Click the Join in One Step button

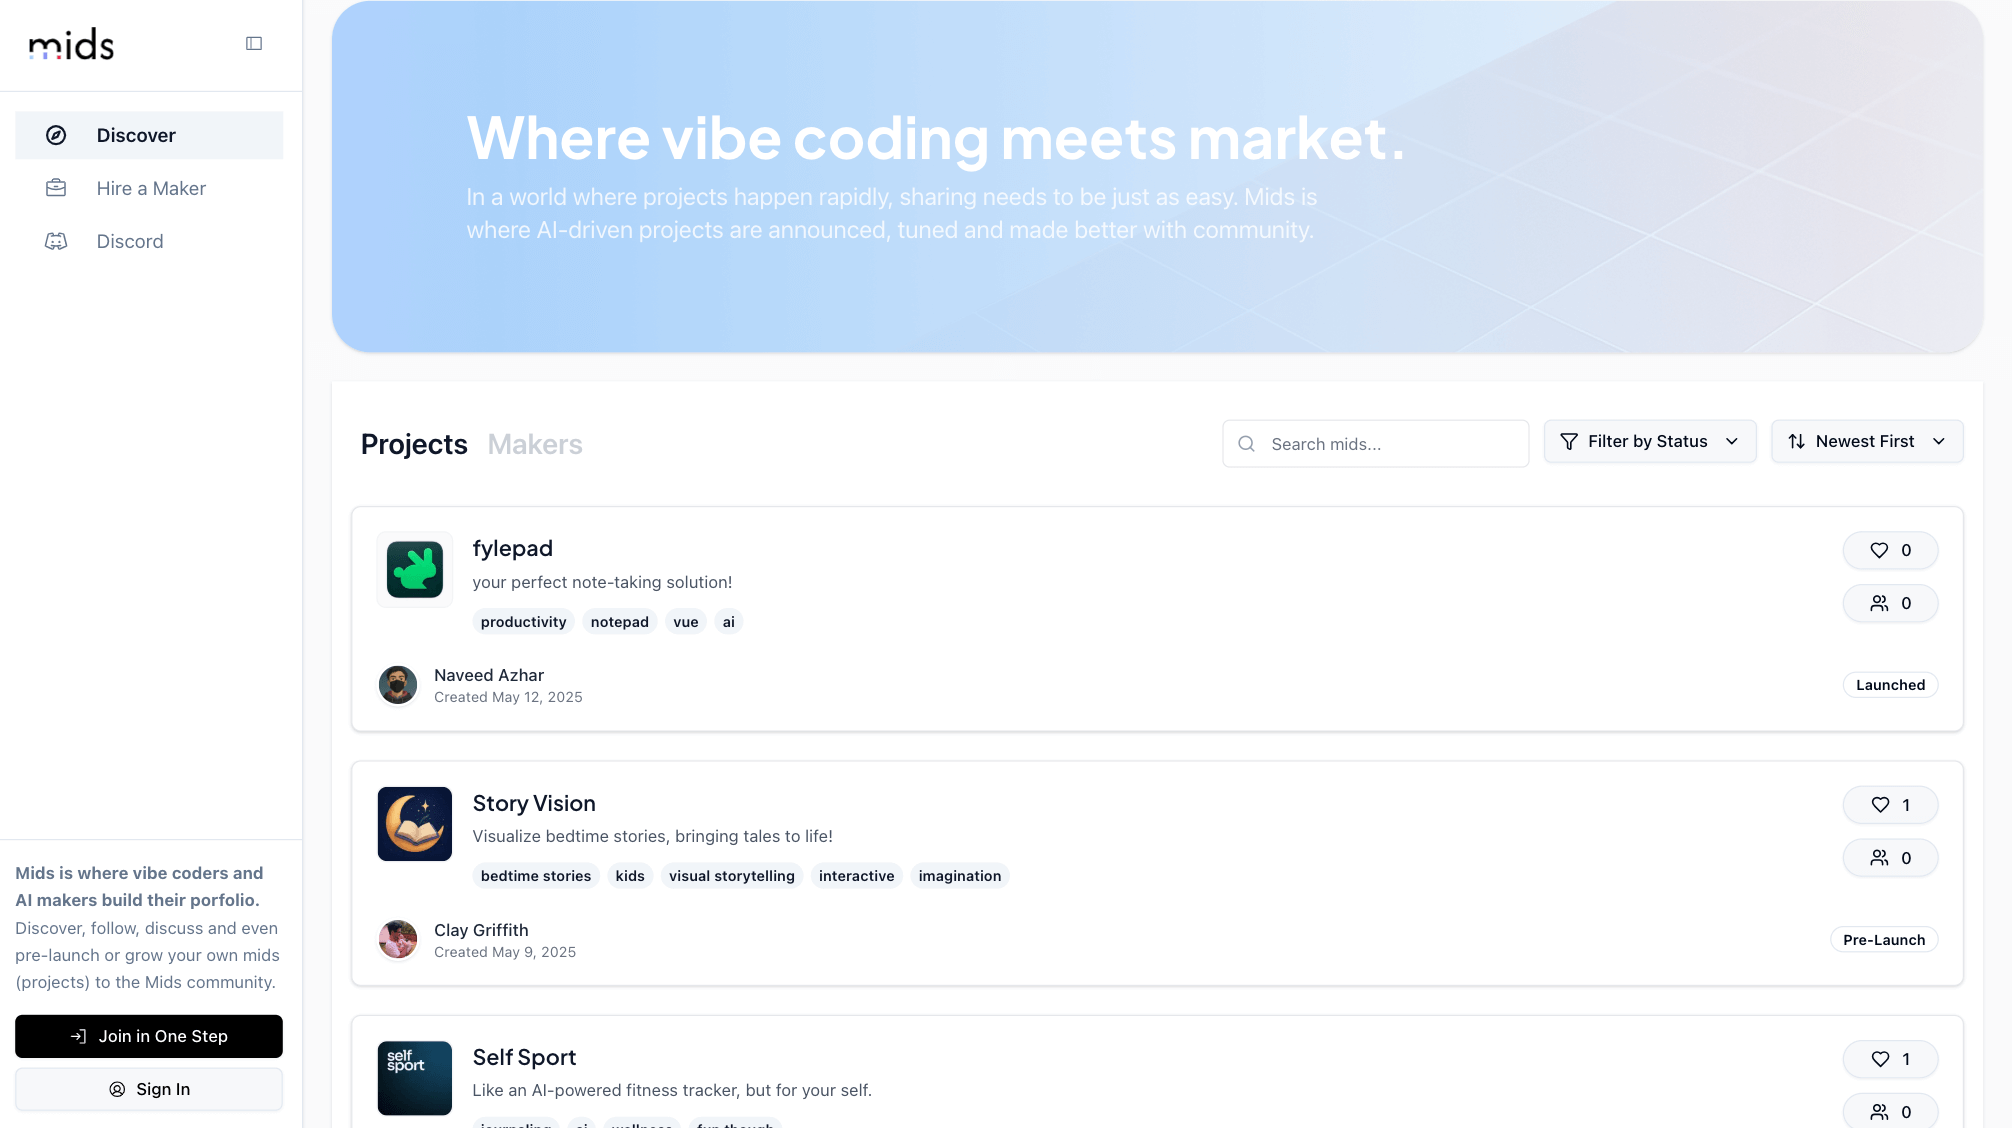(x=149, y=1036)
